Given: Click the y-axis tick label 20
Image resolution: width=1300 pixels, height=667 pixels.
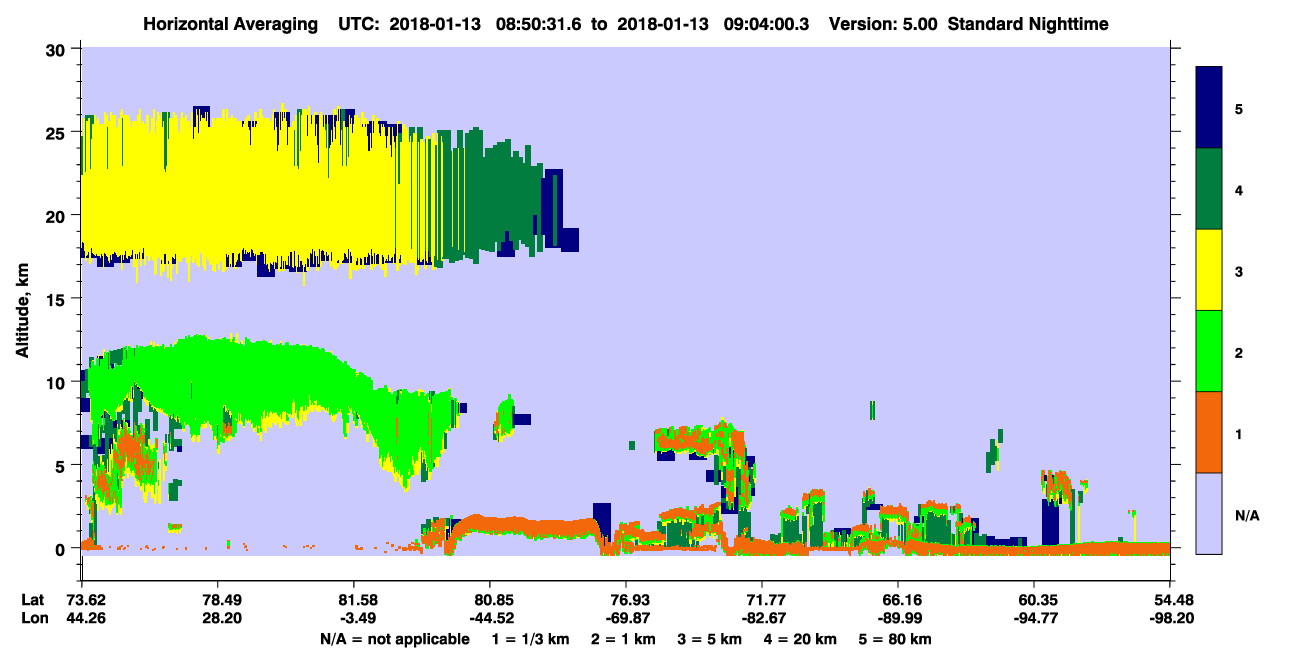Looking at the screenshot, I should tap(57, 216).
